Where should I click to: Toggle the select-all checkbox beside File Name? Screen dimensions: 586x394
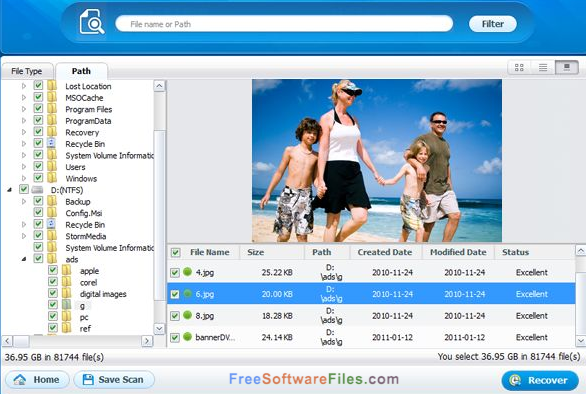pyautogui.click(x=175, y=253)
